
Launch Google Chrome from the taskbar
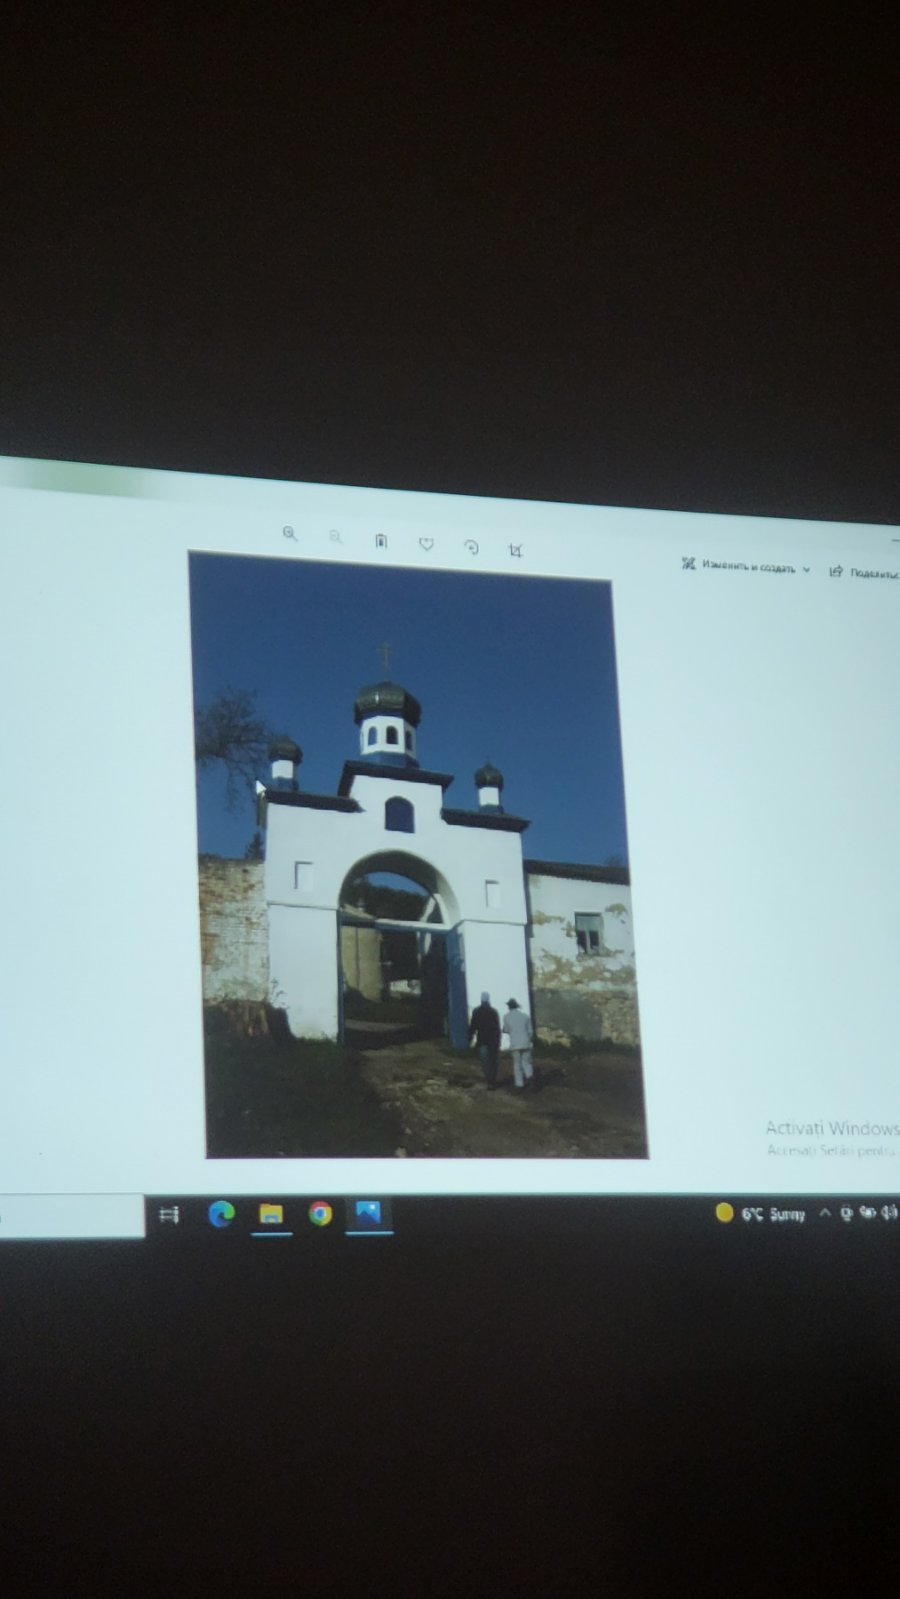(320, 1214)
